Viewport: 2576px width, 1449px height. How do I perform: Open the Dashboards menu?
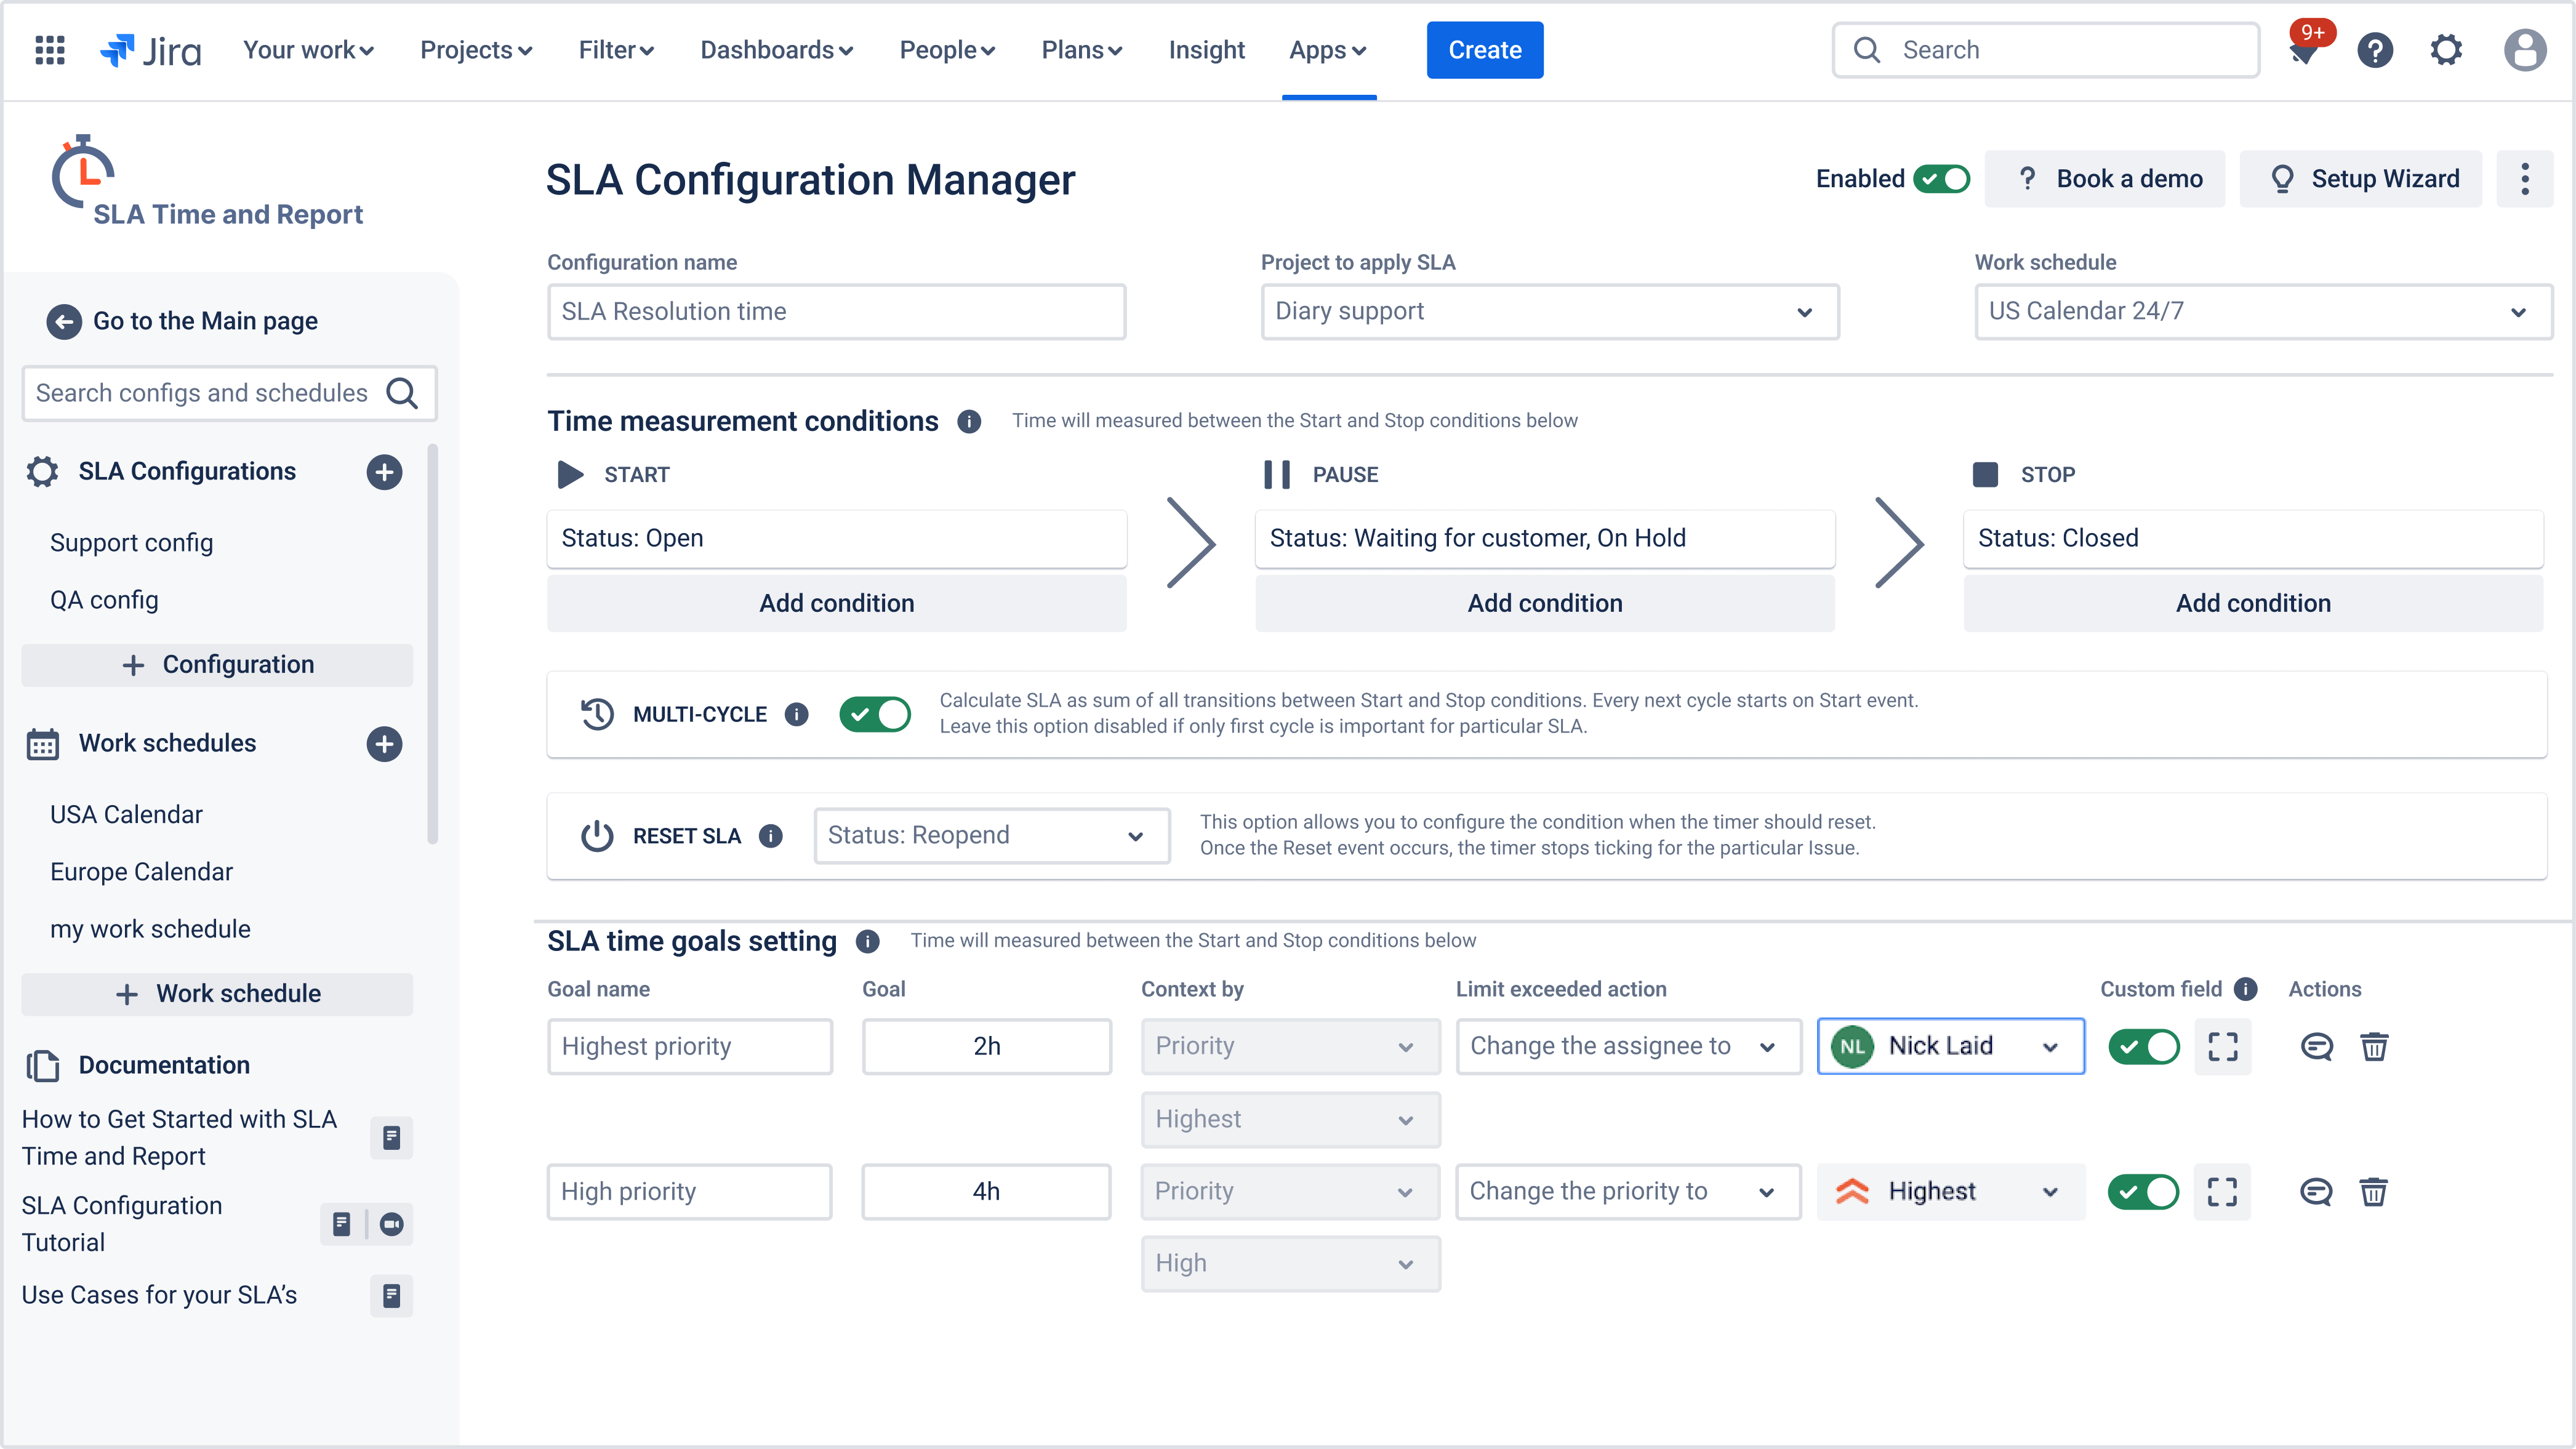pos(776,50)
